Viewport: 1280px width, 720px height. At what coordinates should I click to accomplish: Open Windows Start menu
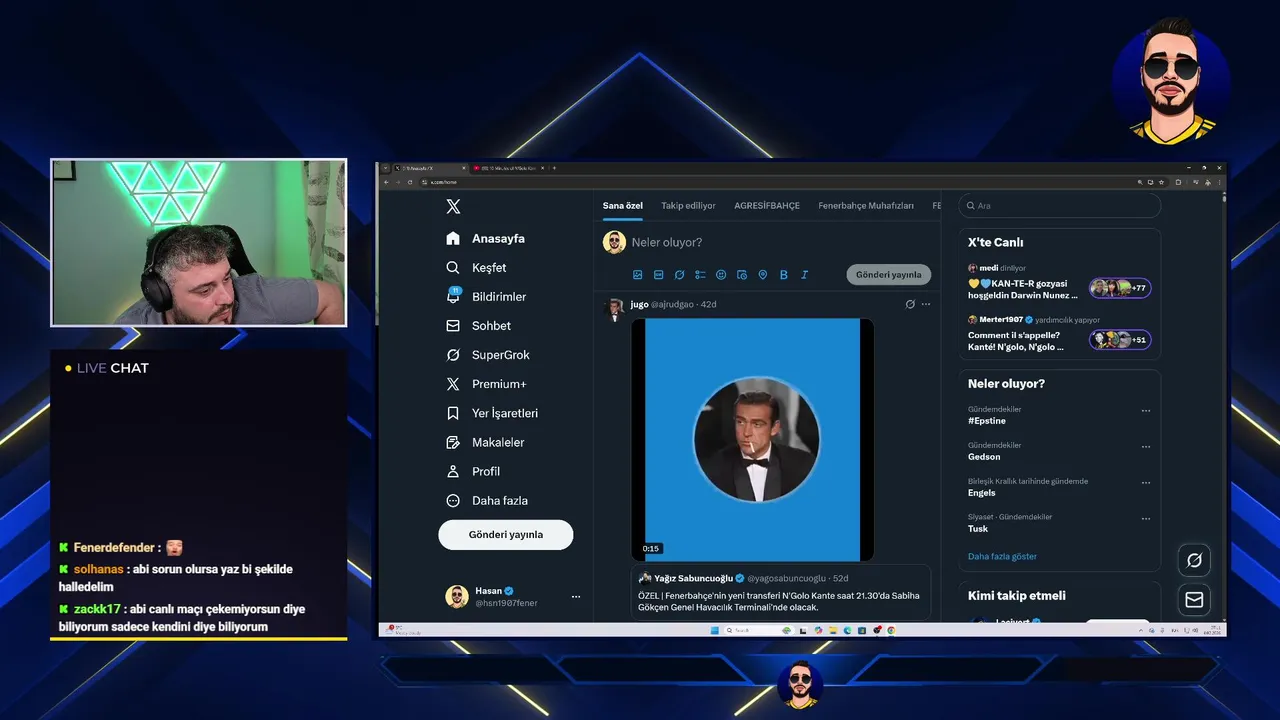715,630
